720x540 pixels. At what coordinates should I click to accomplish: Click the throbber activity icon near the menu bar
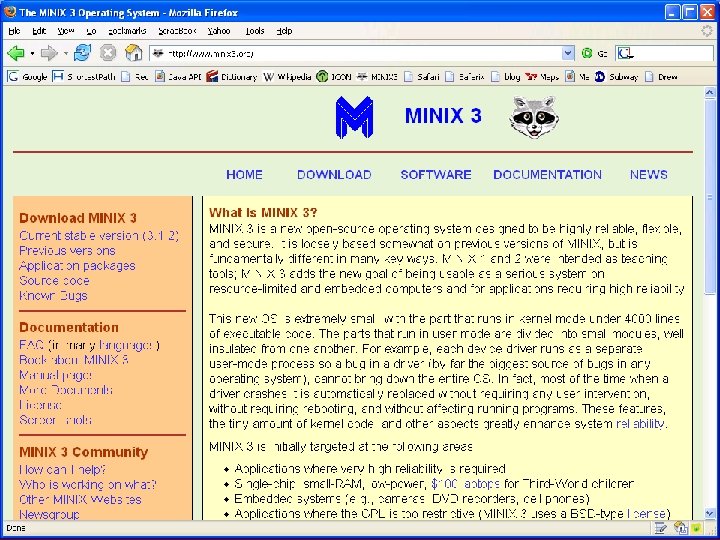[x=709, y=31]
